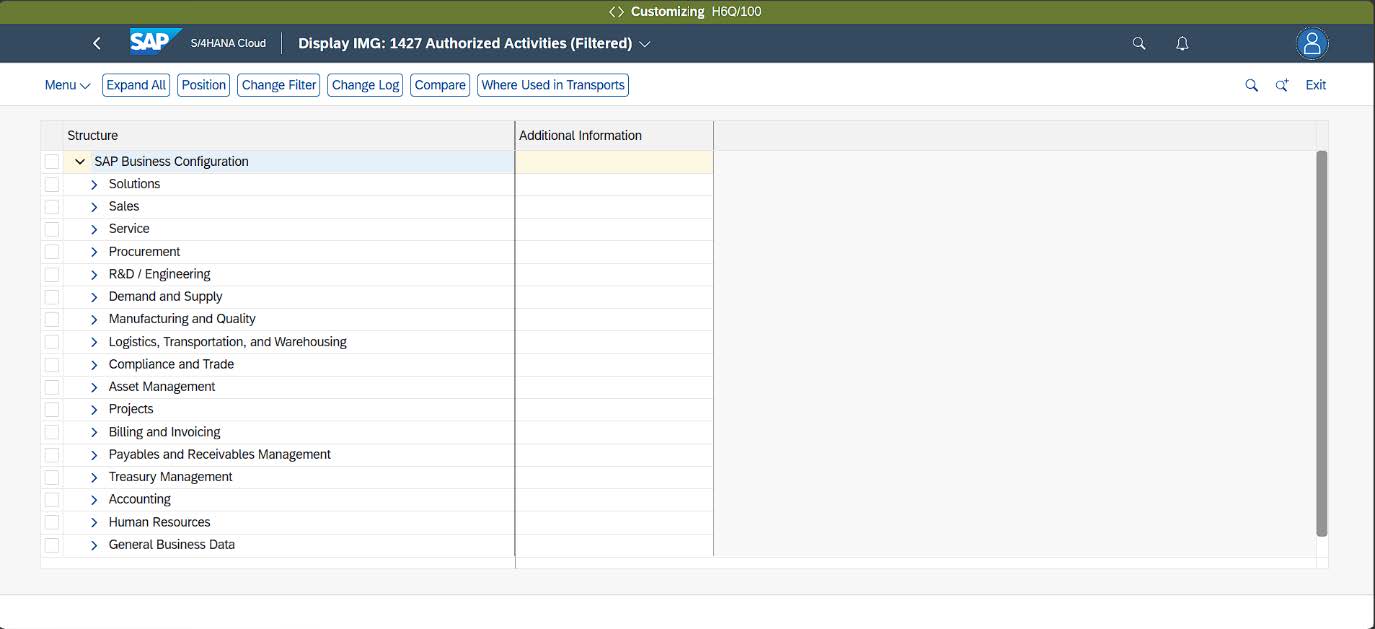Expand the Treasury Management node
1375x629 pixels.
point(94,477)
